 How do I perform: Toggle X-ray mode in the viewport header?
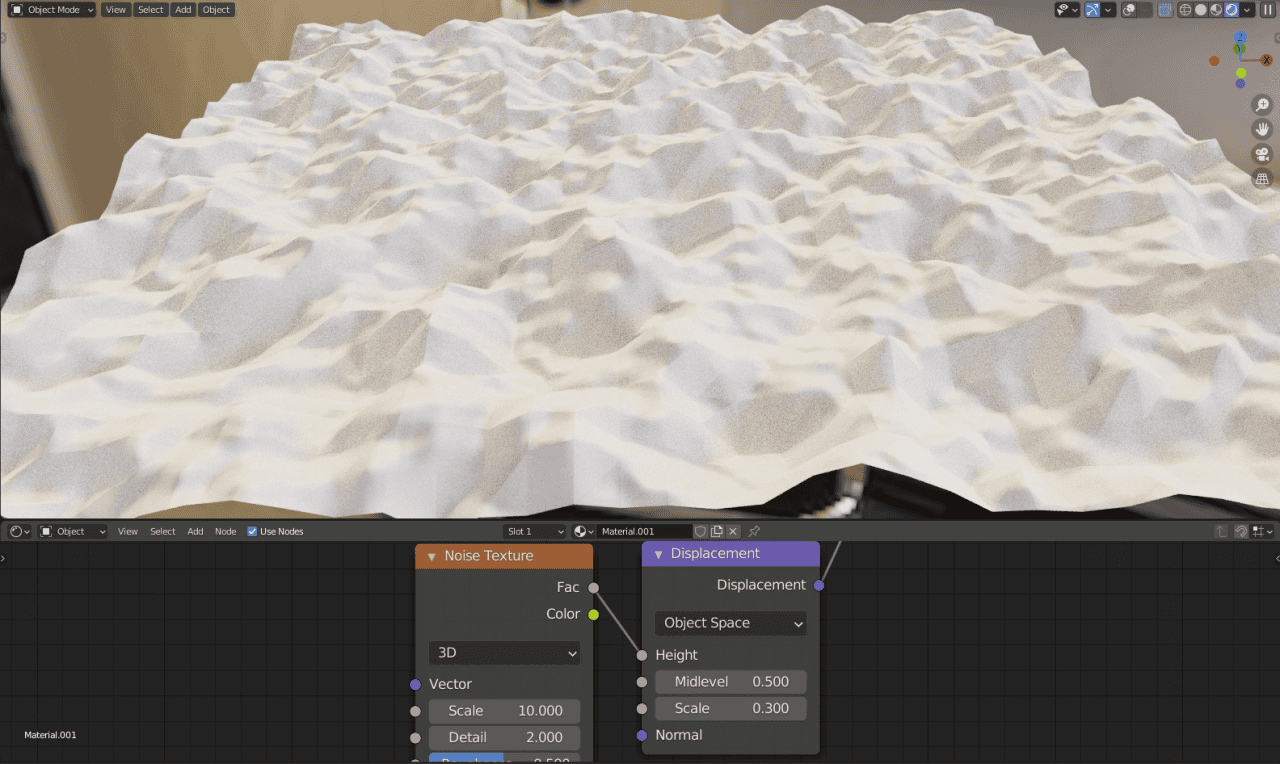[1164, 9]
